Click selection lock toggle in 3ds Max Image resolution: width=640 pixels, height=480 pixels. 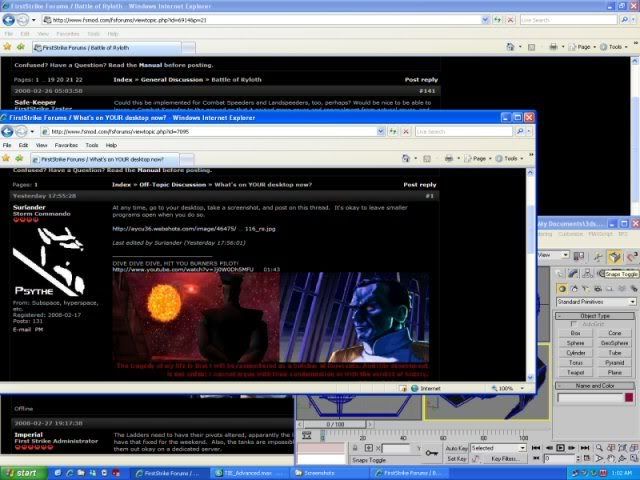click(x=355, y=448)
